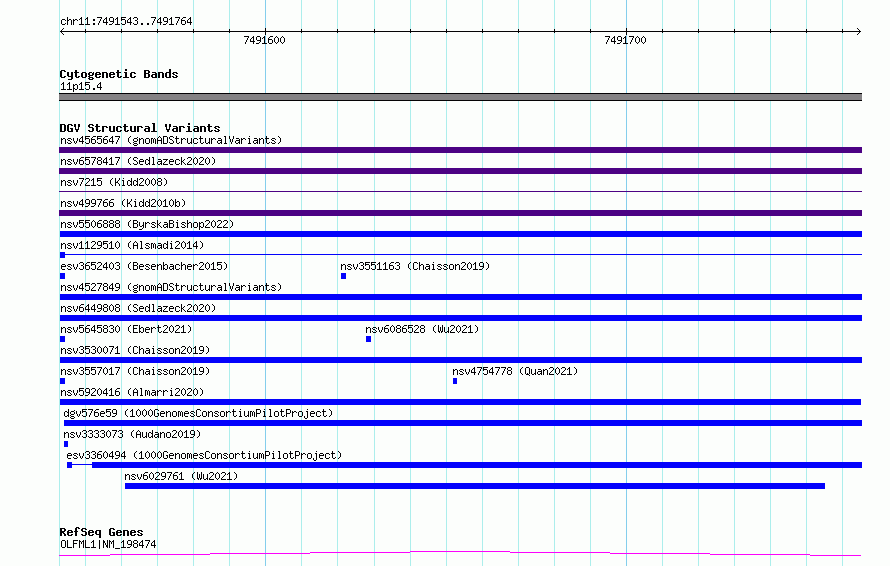Click the nsv4527849 gnomADStructuralVariants label
Screen dimensions: 890x566
click(x=171, y=287)
